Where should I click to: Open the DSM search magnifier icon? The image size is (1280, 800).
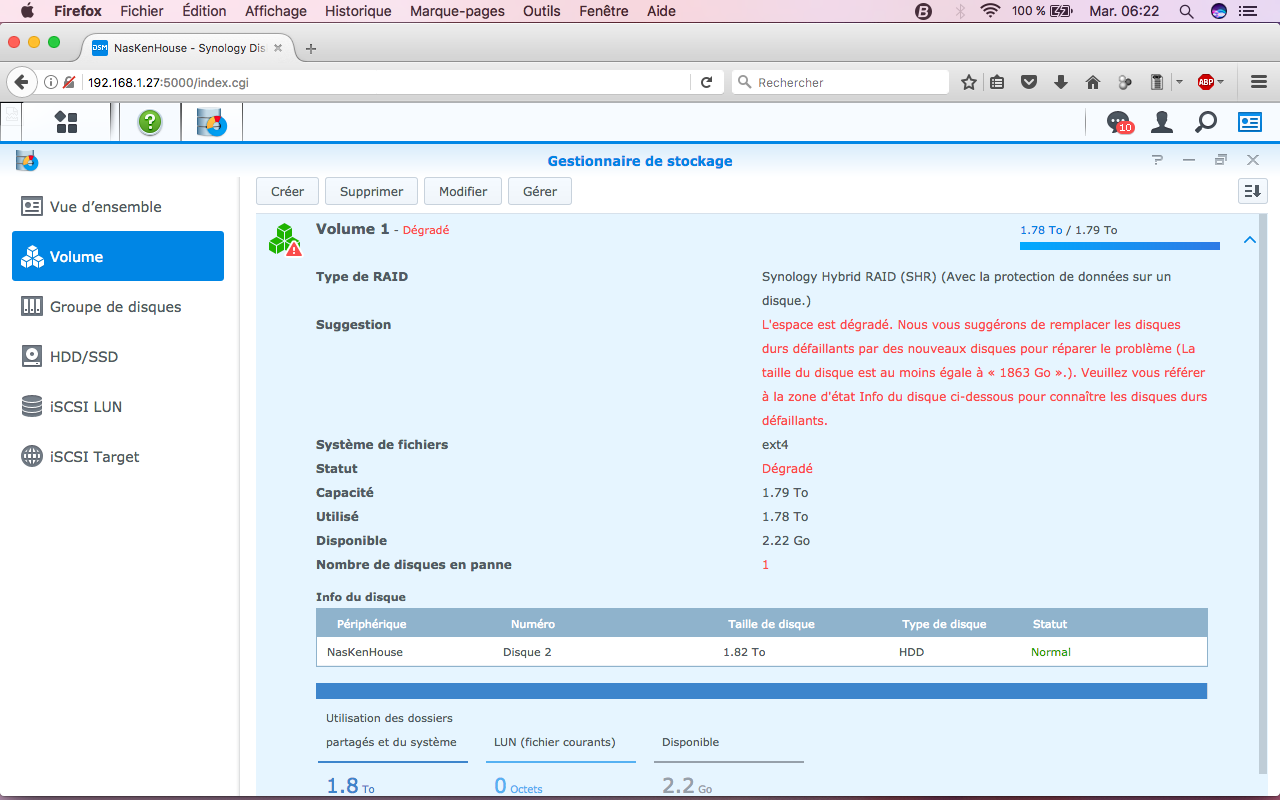1206,122
